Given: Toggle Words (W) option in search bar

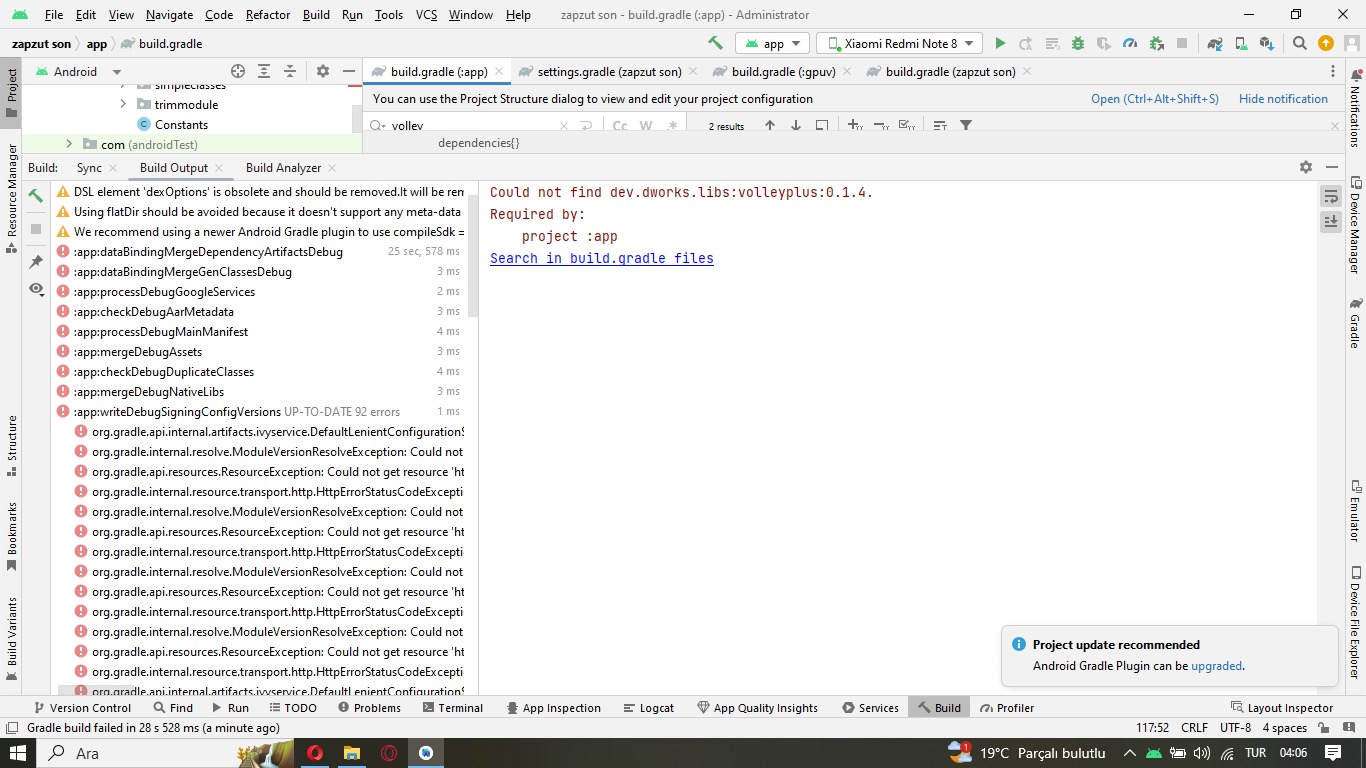Looking at the screenshot, I should click(646, 126).
